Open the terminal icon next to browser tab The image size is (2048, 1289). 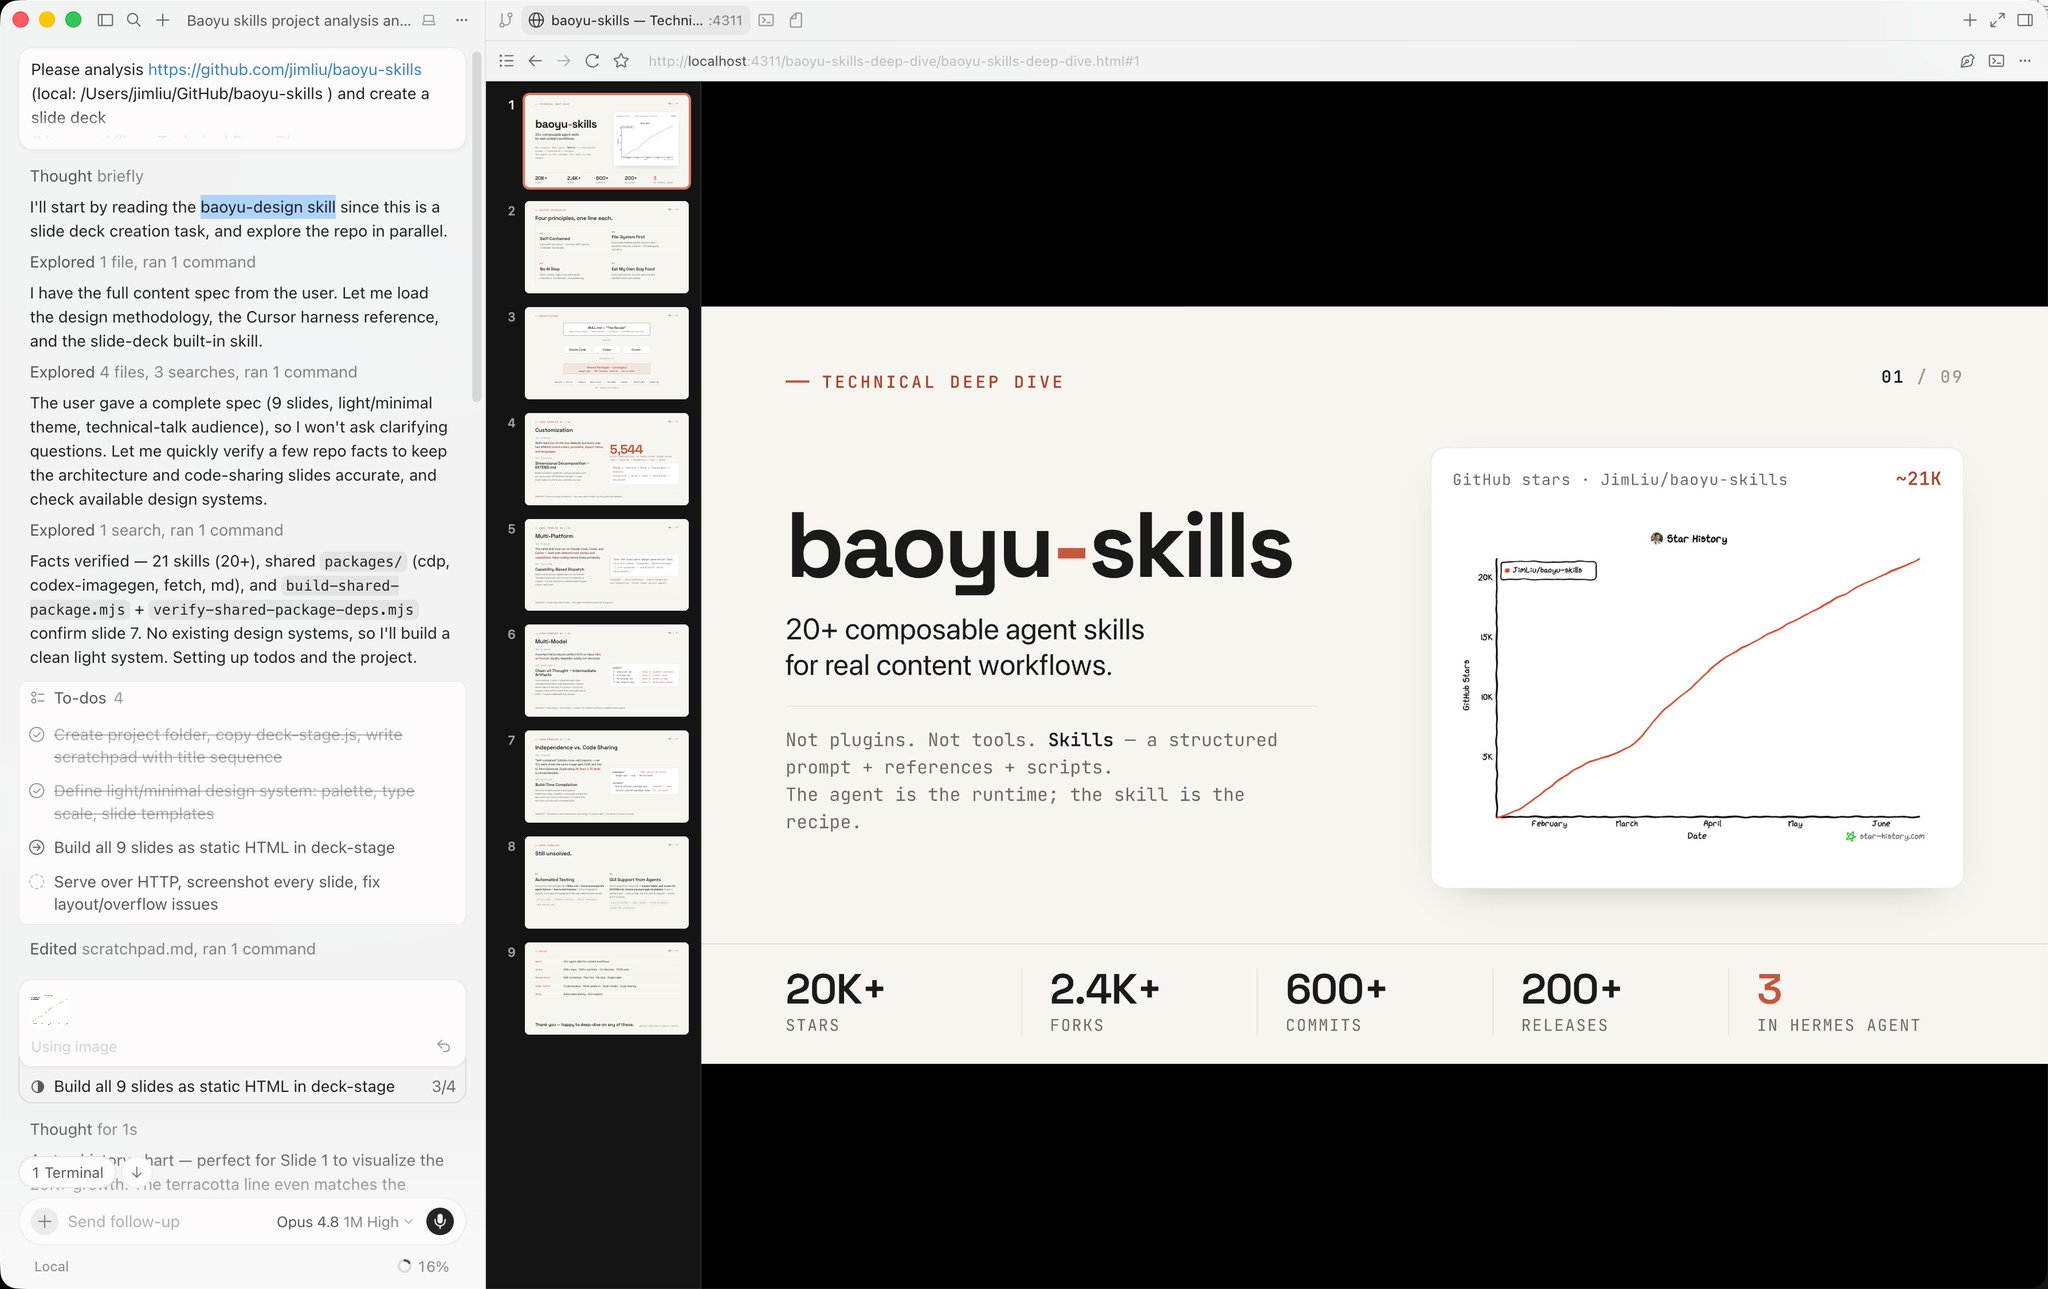[766, 20]
